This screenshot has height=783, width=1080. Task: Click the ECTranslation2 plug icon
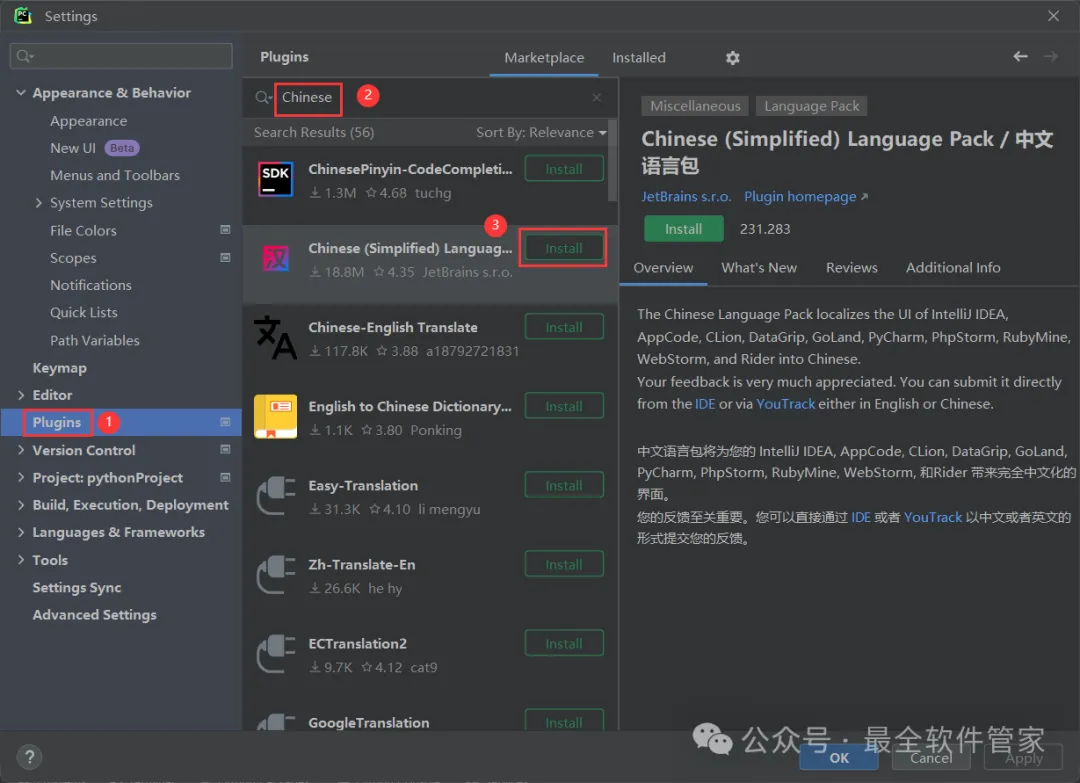[x=276, y=654]
